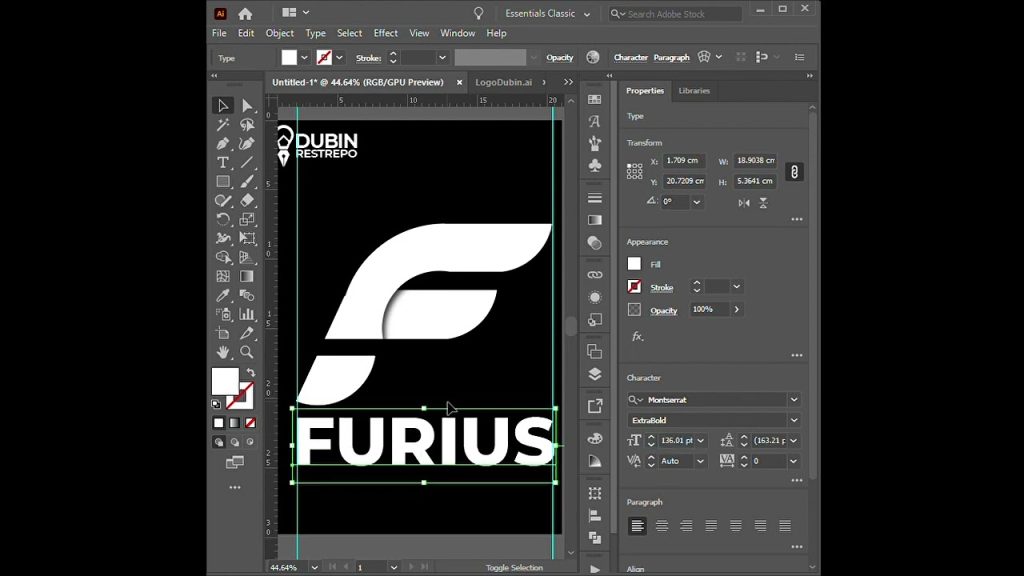Toggle align left paragraph button
This screenshot has height=576, width=1024.
[637, 526]
